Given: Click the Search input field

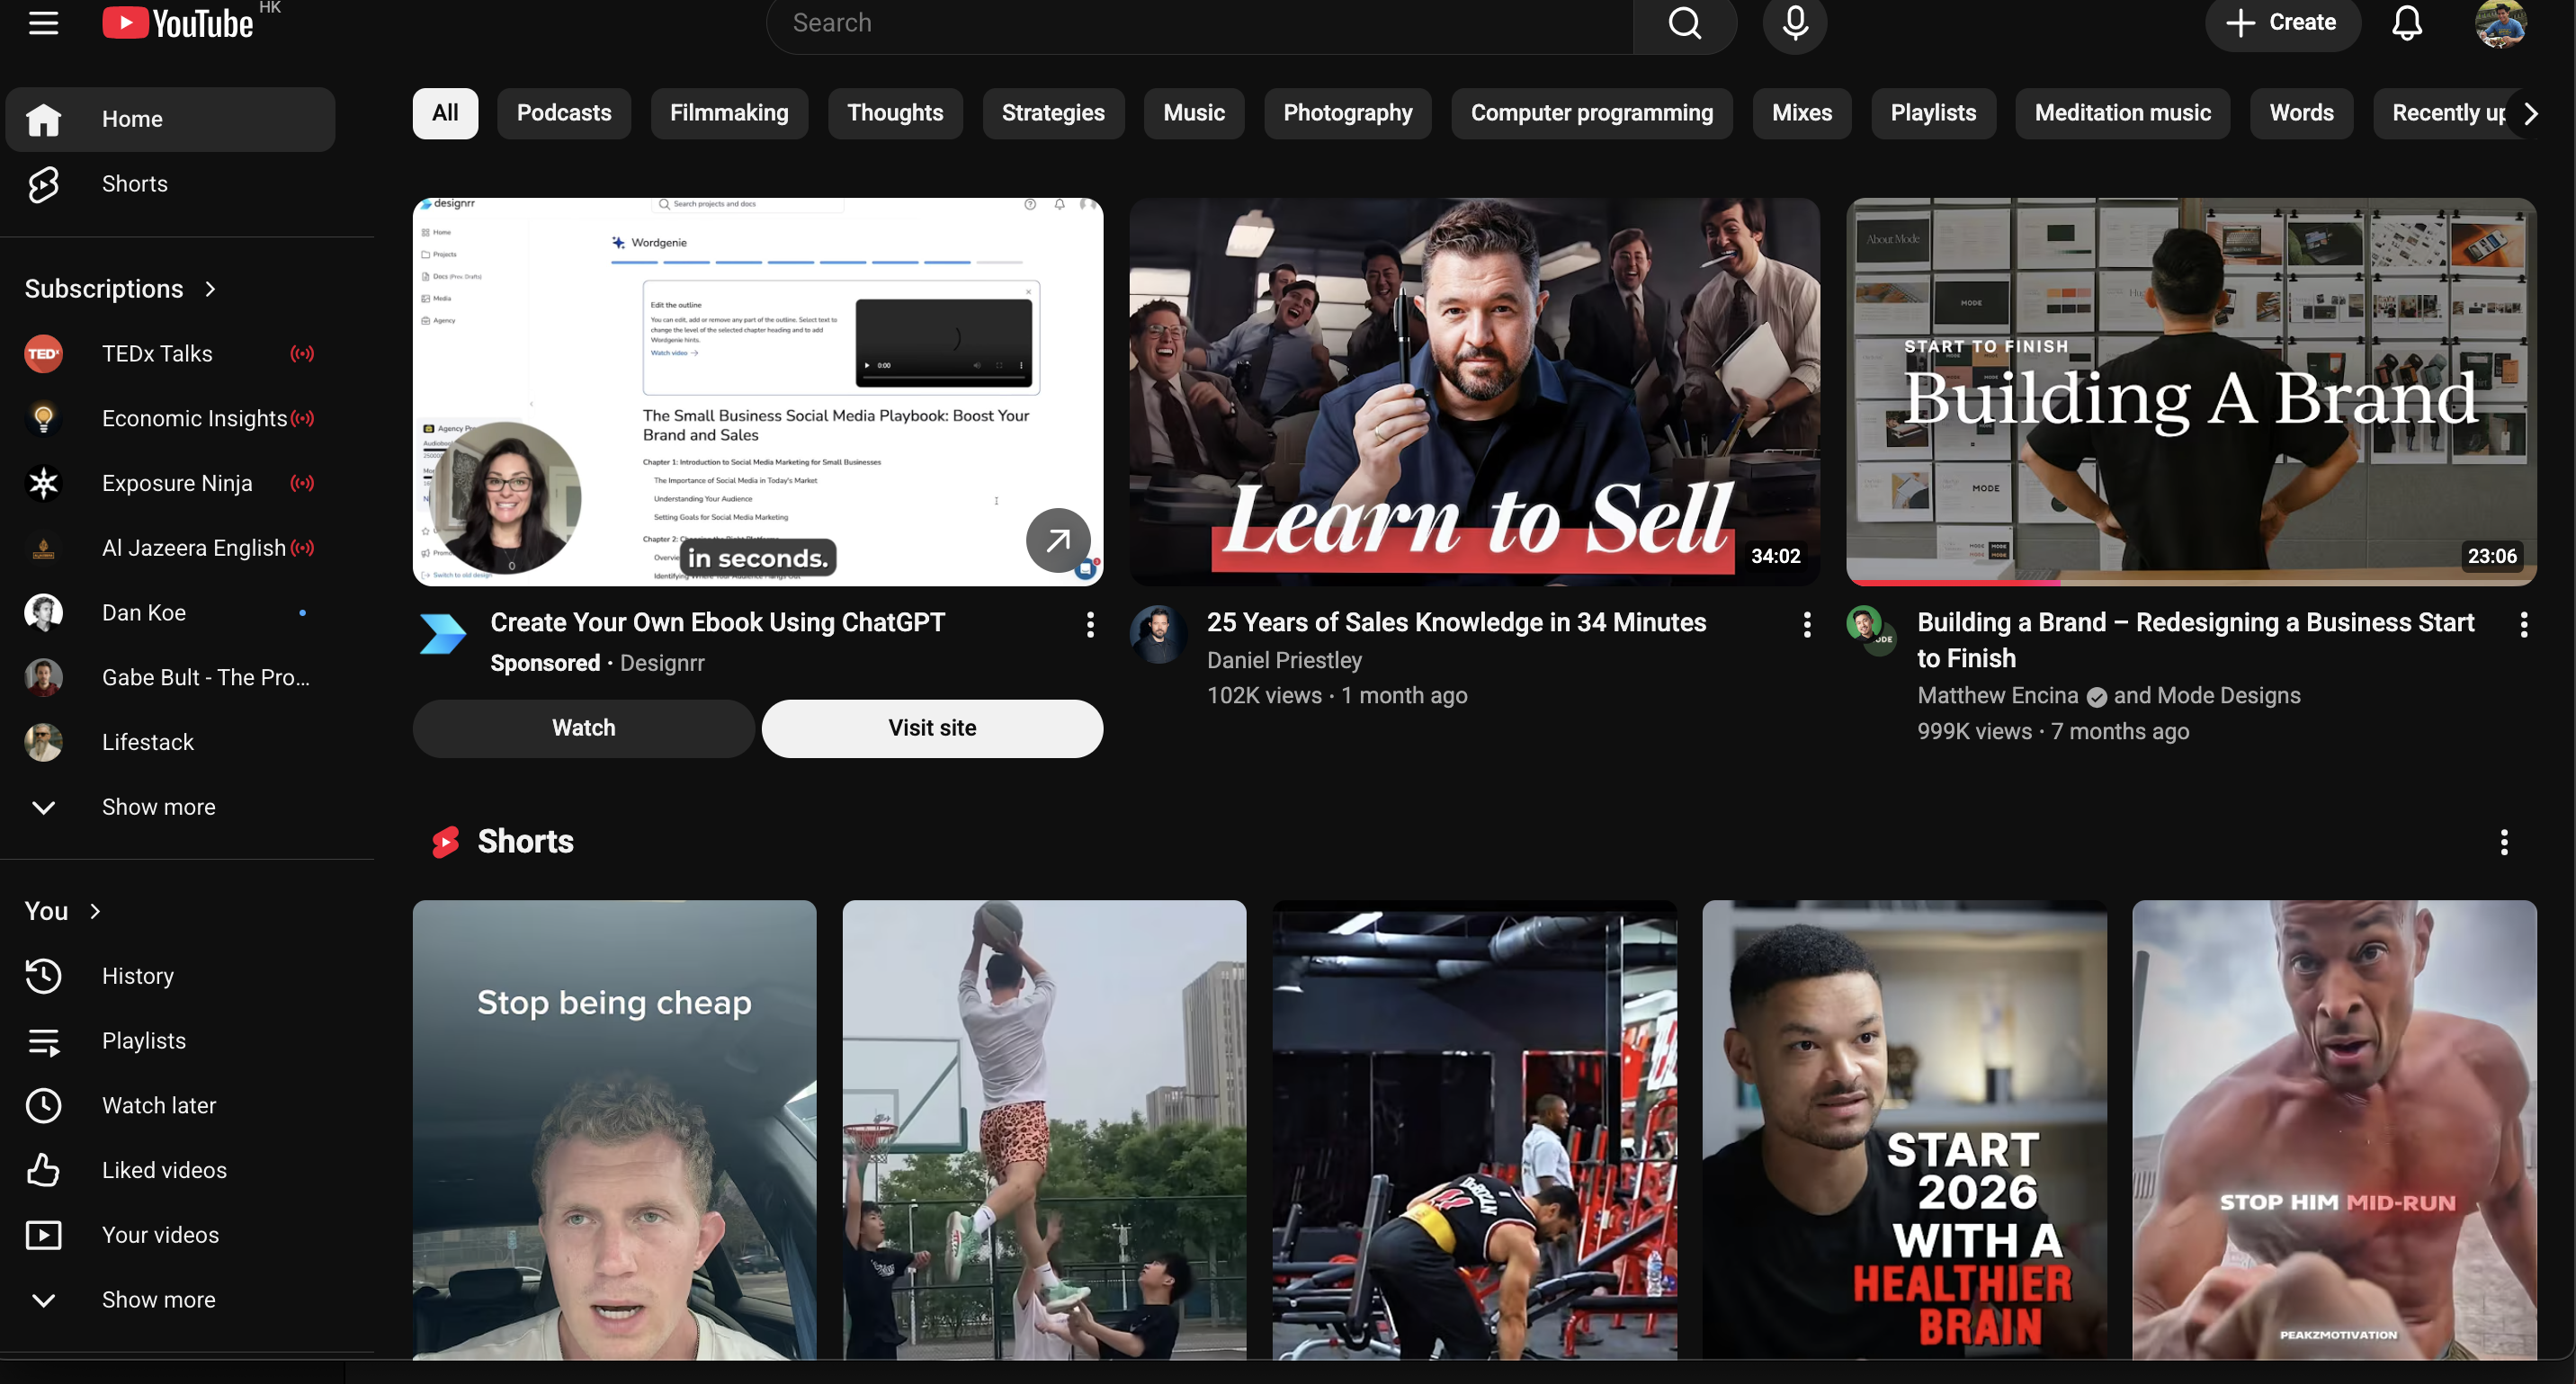Looking at the screenshot, I should pos(1200,23).
